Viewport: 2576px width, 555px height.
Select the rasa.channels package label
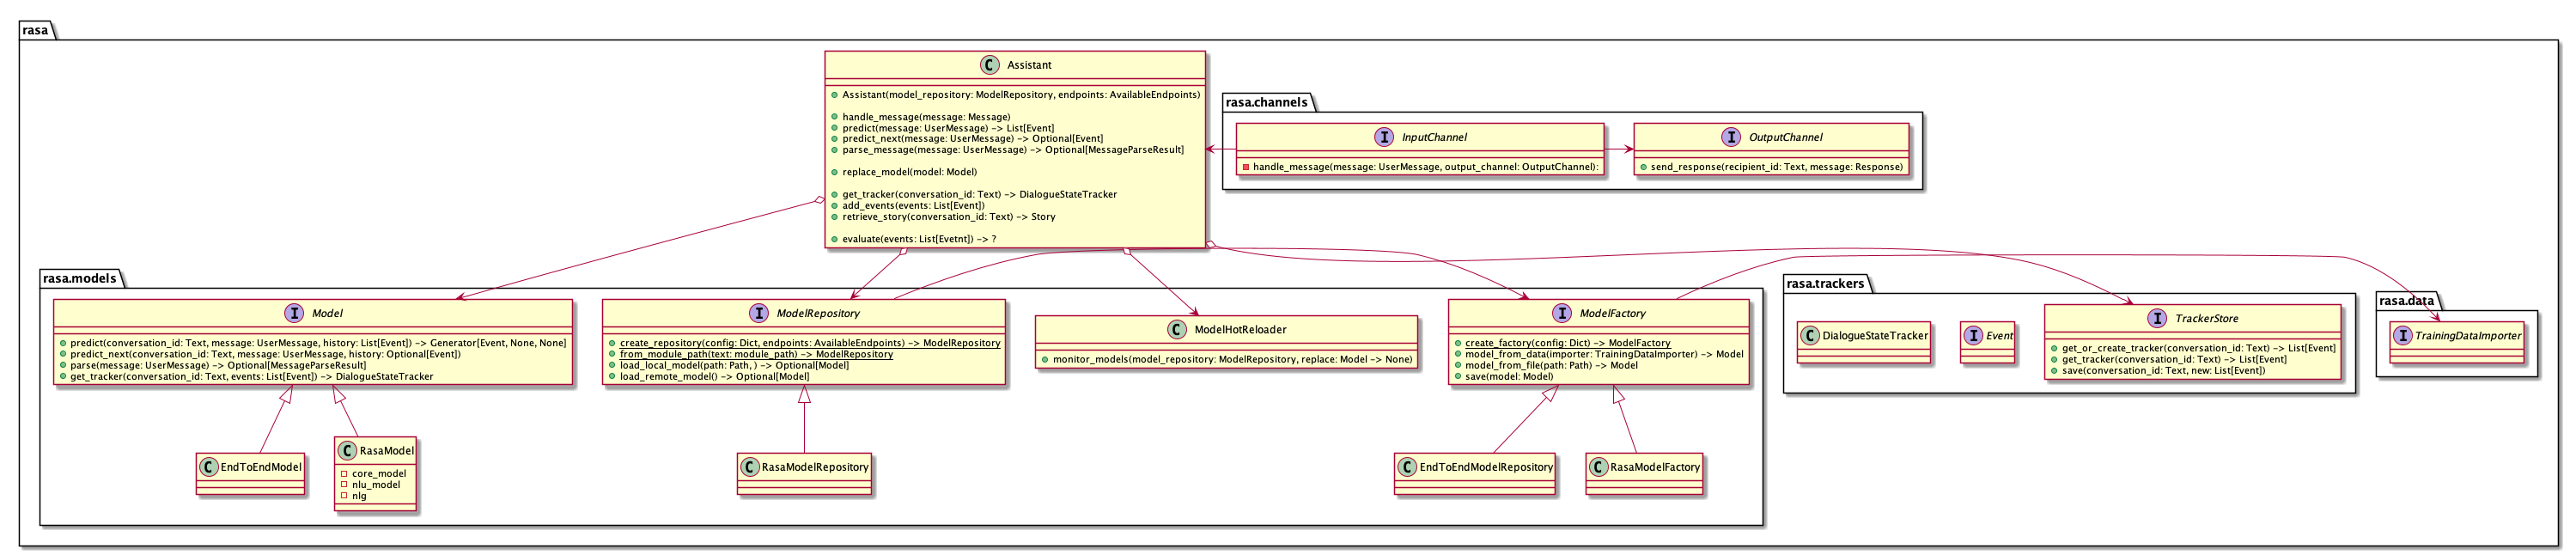tap(1266, 102)
